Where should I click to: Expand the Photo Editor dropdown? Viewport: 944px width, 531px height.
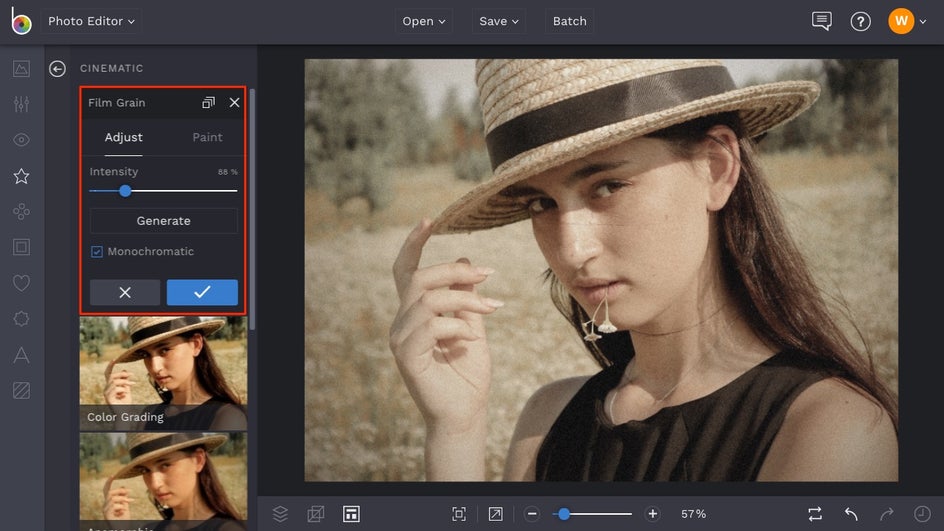(92, 21)
